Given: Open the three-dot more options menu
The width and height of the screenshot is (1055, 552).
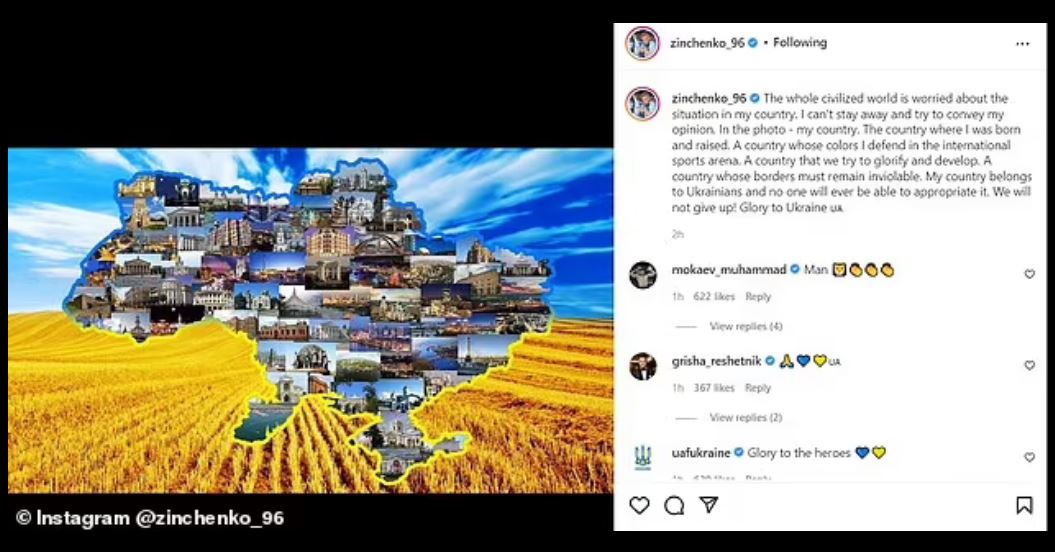Looking at the screenshot, I should (x=1023, y=44).
